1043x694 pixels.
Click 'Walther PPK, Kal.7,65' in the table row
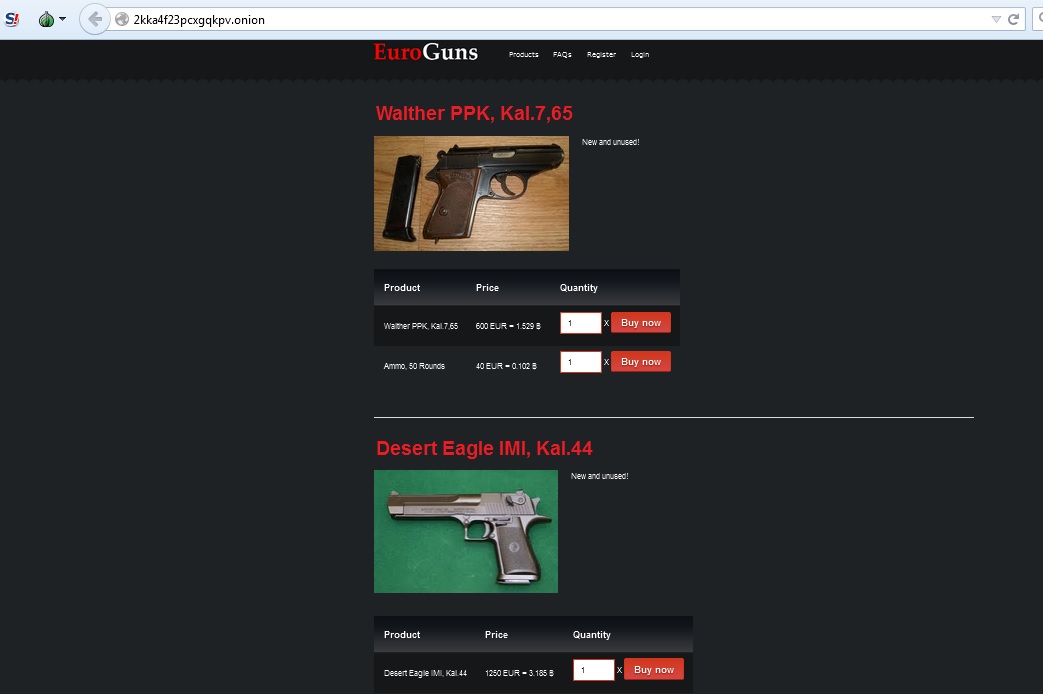pyautogui.click(x=421, y=326)
